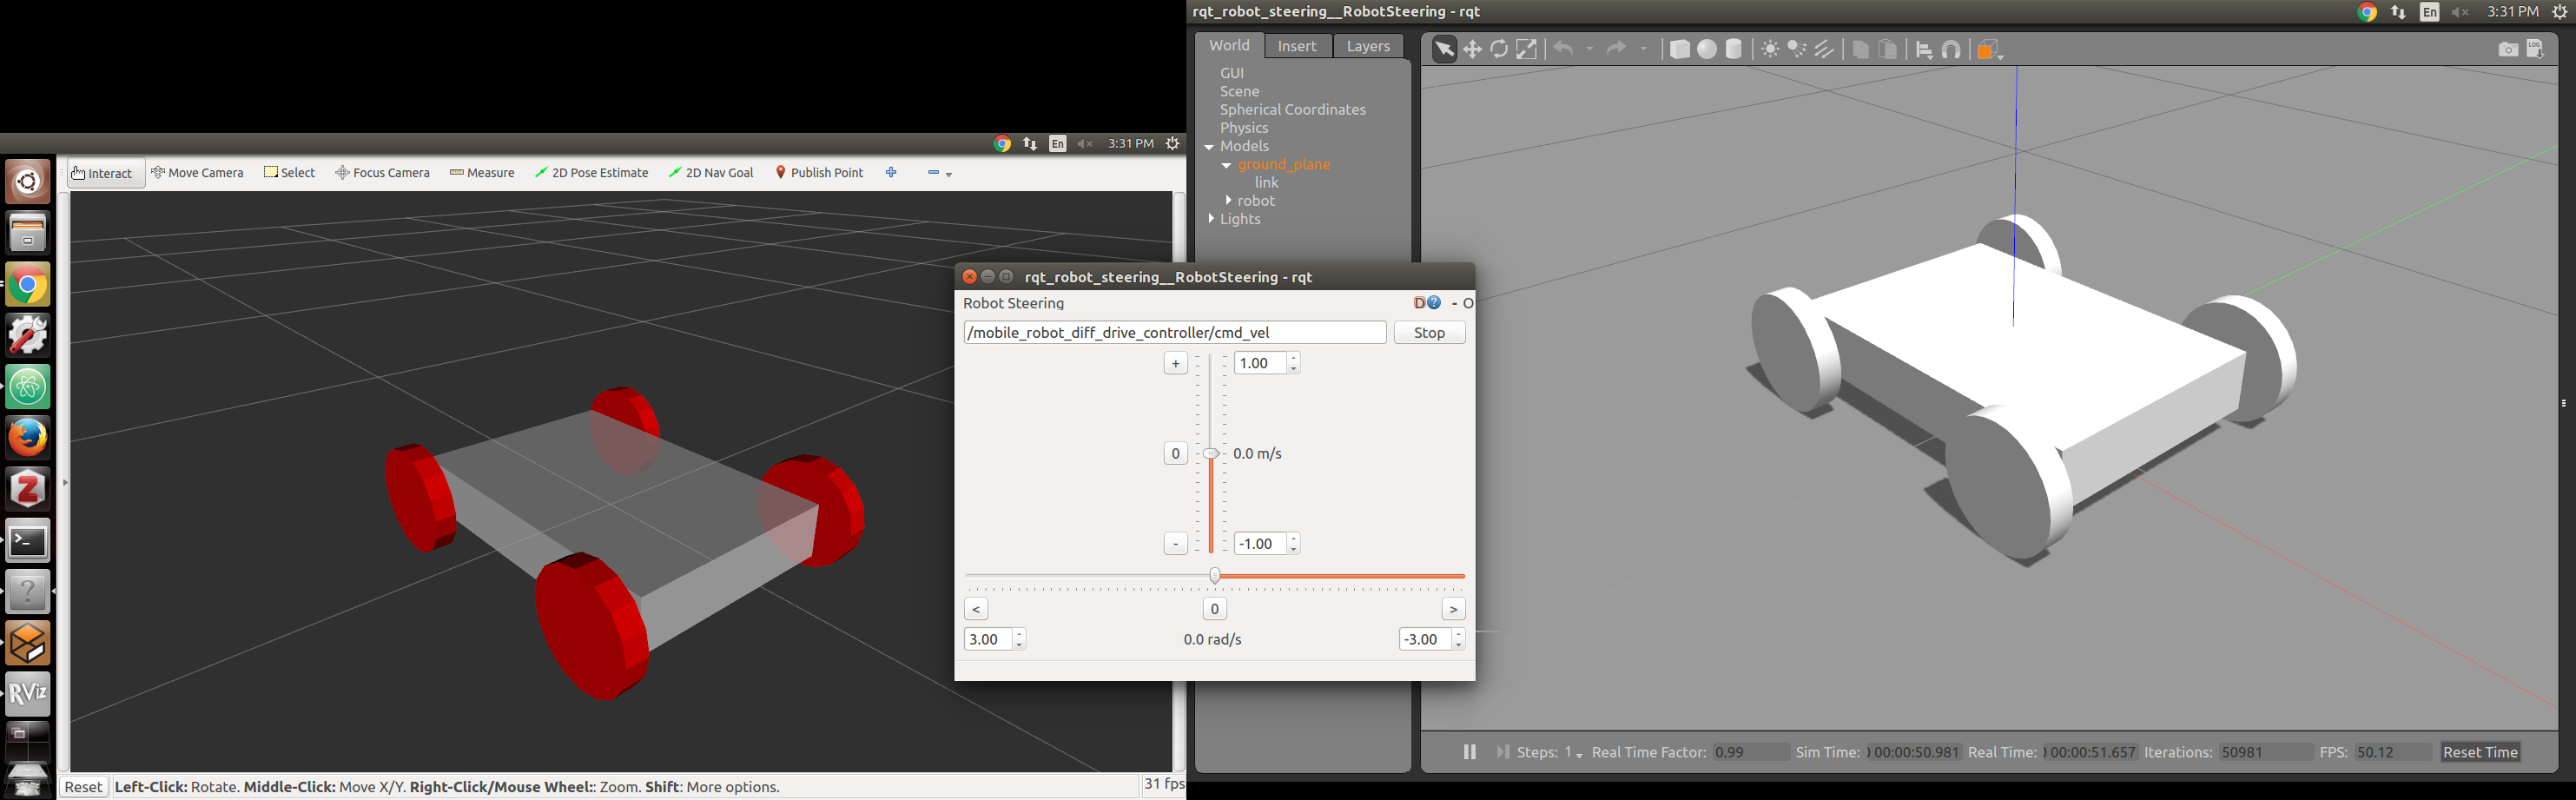Select RViz Move Camera tool

[197, 173]
